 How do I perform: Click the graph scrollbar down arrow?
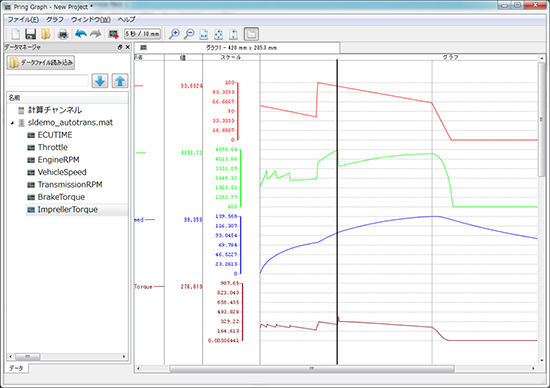pyautogui.click(x=541, y=360)
